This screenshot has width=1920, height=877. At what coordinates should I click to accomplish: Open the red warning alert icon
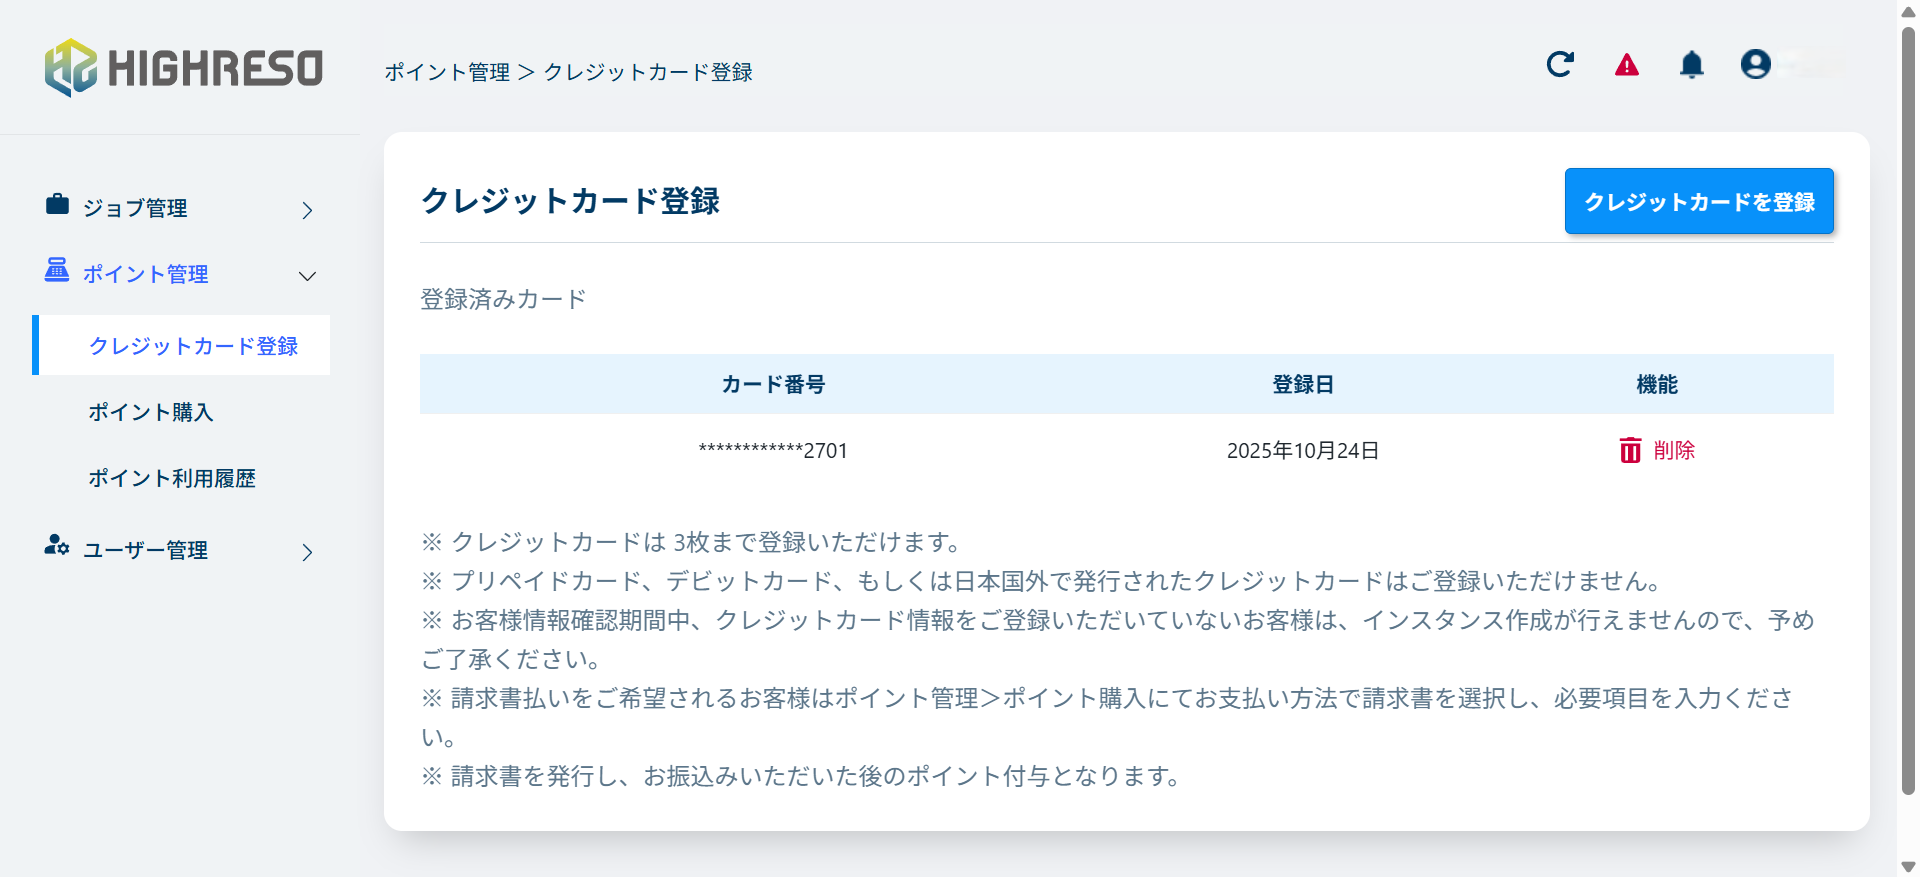click(1627, 65)
